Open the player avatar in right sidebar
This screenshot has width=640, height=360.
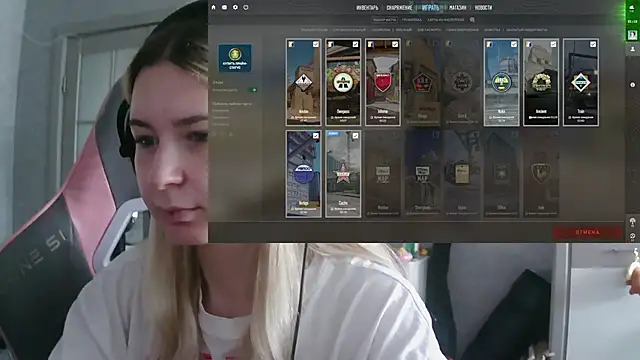click(x=632, y=35)
